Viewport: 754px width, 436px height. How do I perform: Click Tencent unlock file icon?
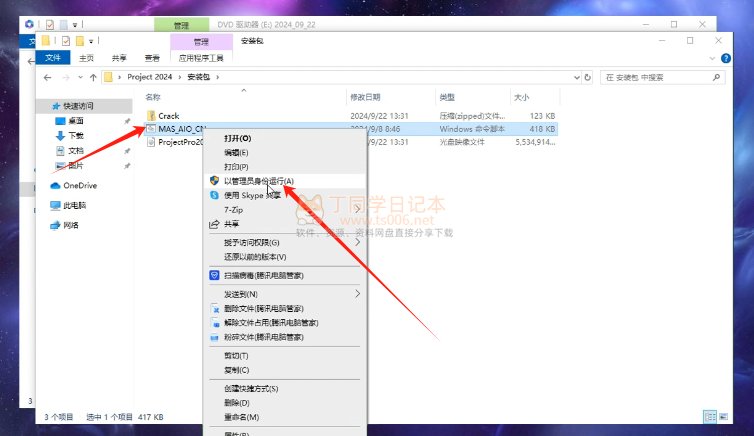pos(214,323)
